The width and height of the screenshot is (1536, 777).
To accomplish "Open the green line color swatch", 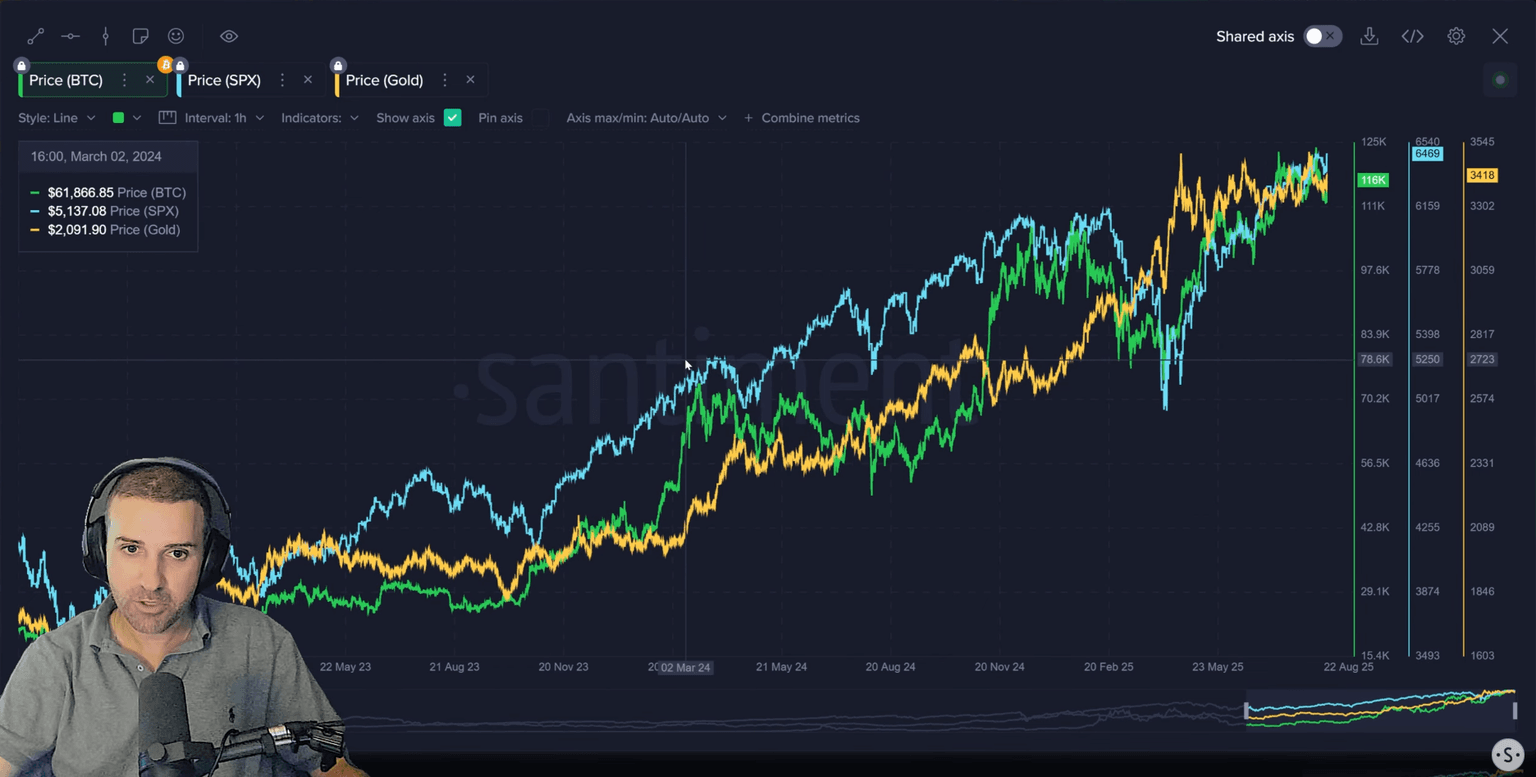I will click(x=119, y=118).
